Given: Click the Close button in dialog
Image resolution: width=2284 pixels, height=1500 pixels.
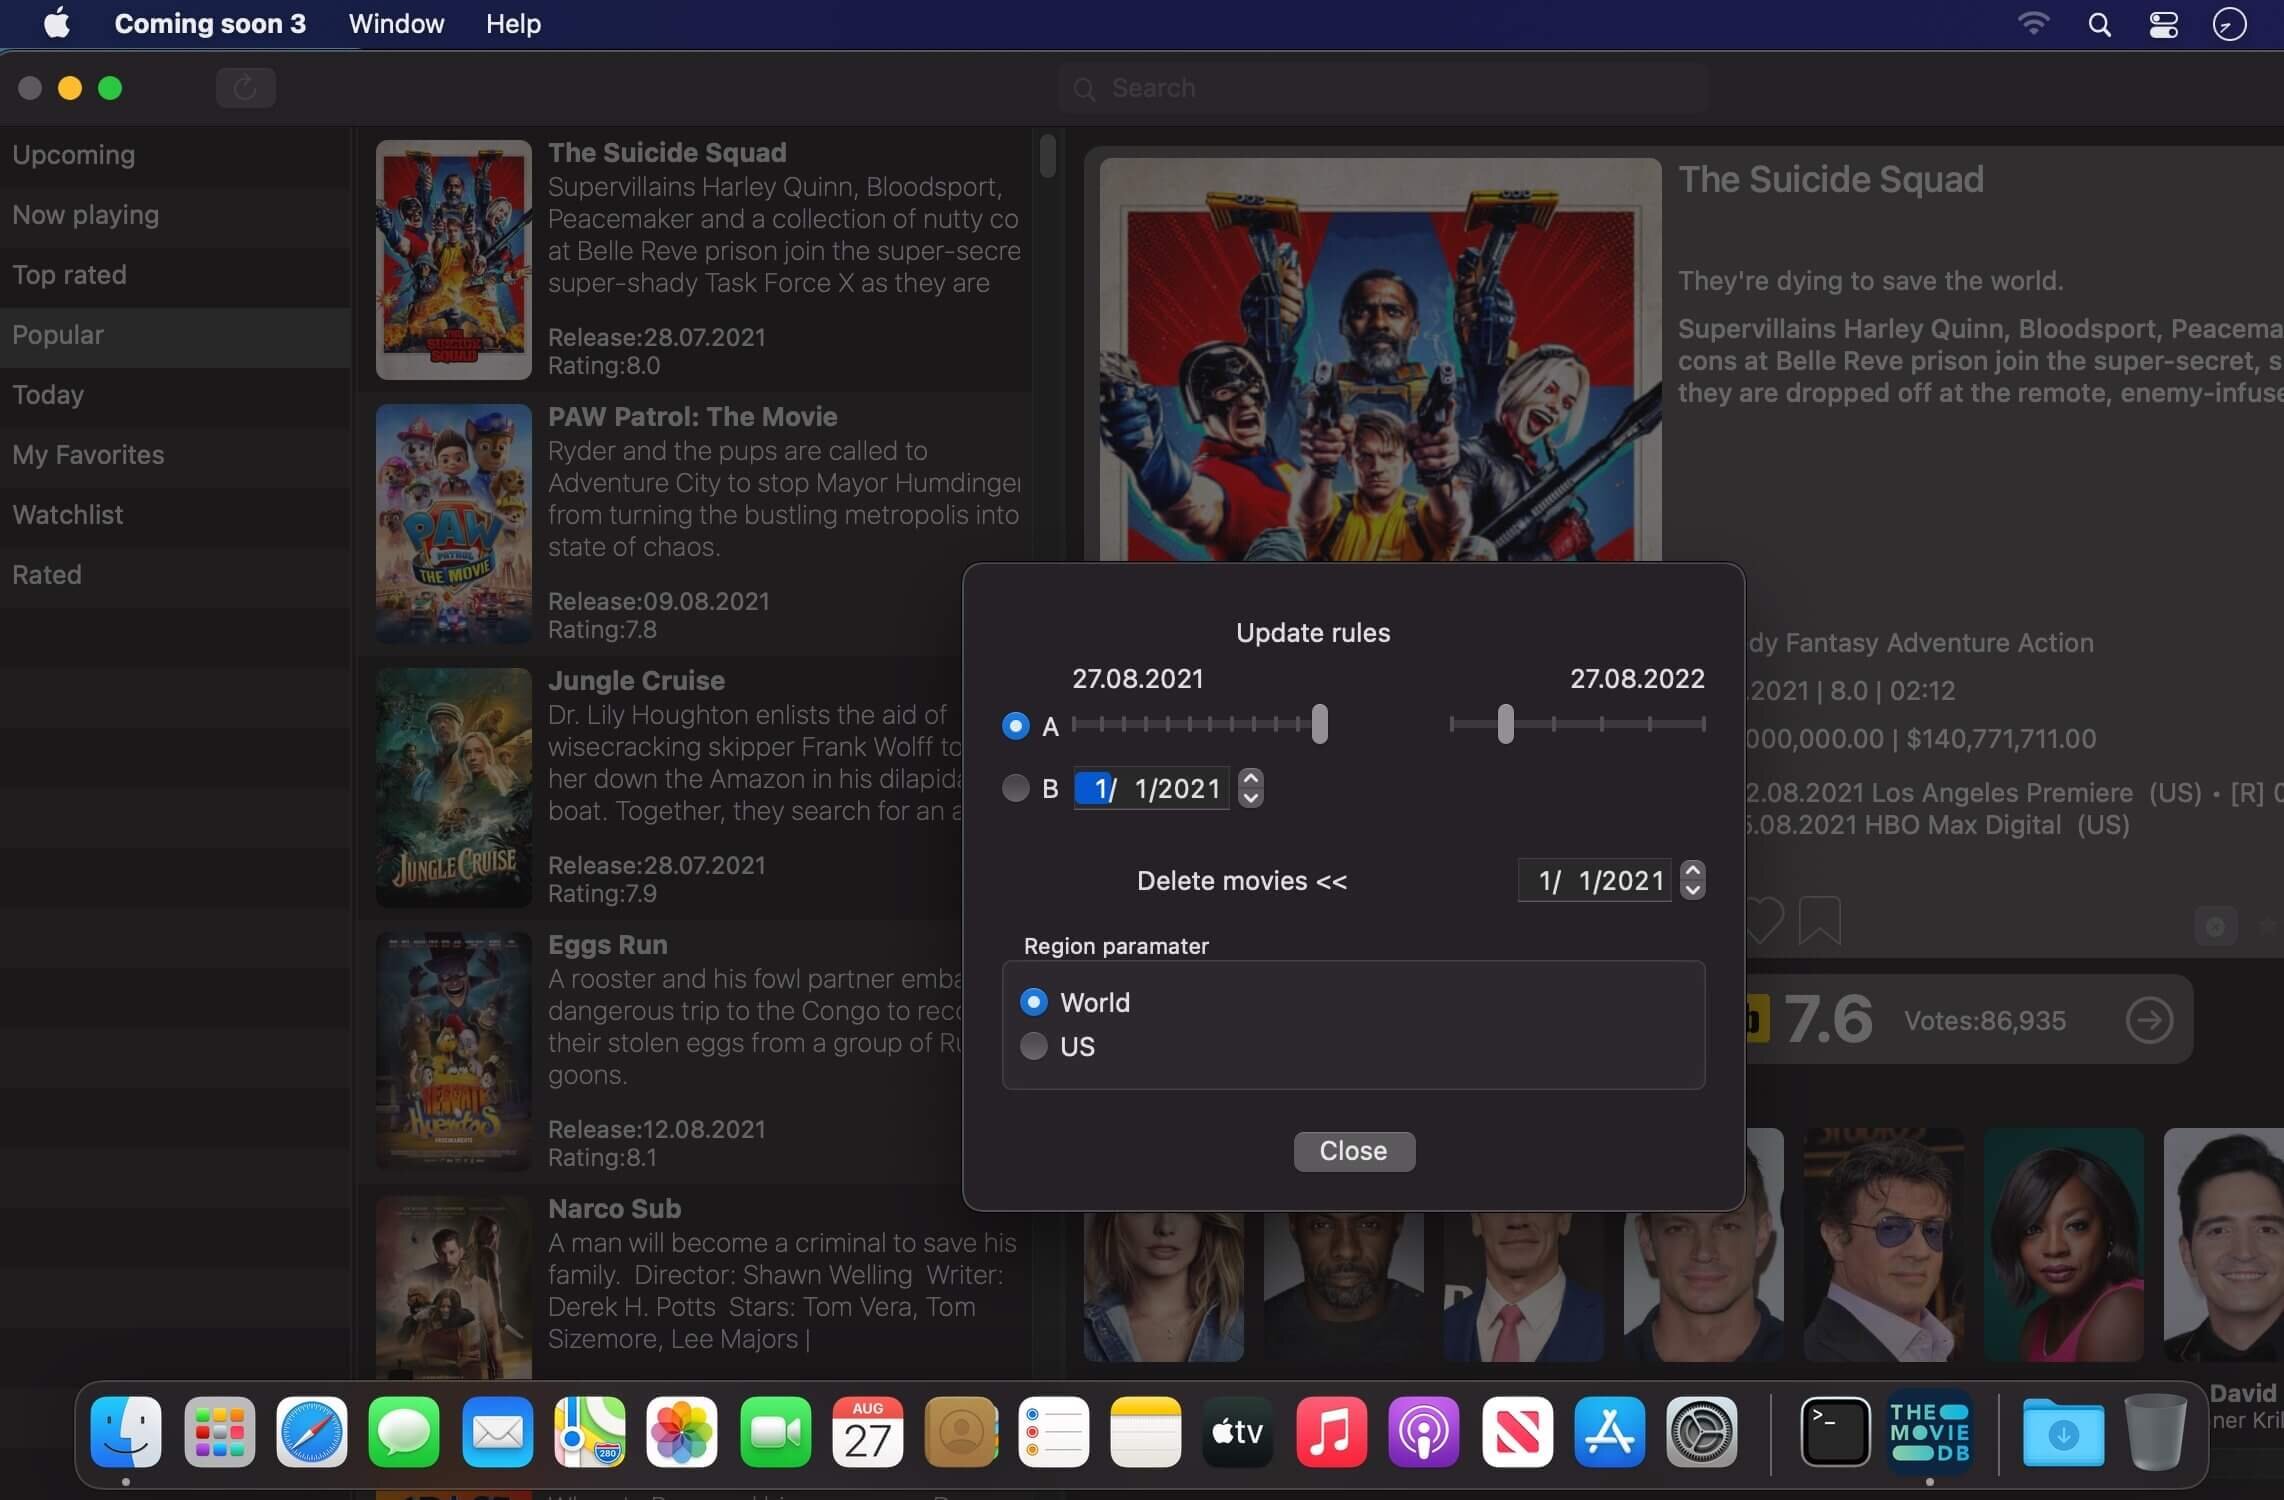Looking at the screenshot, I should pyautogui.click(x=1354, y=1151).
